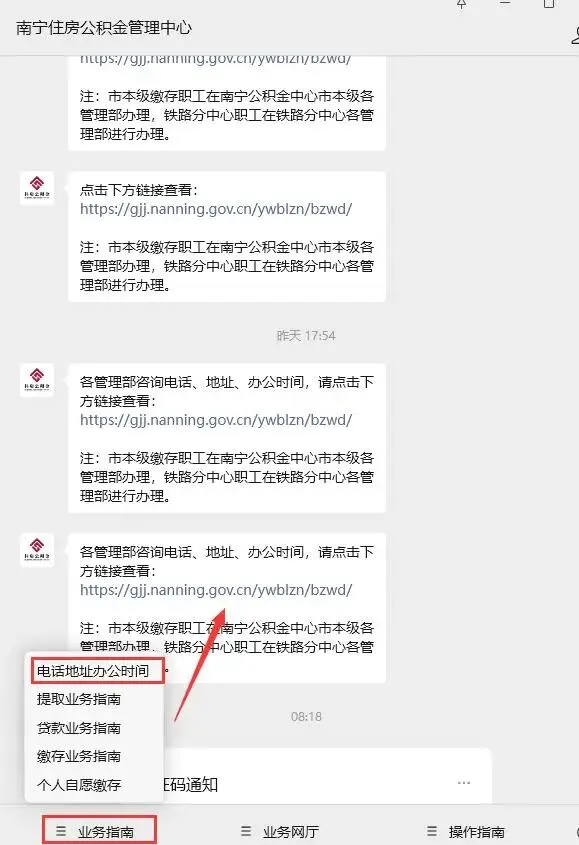Image resolution: width=579 pixels, height=845 pixels.
Task: Click the profile icon at top right
Action: click(x=575, y=36)
